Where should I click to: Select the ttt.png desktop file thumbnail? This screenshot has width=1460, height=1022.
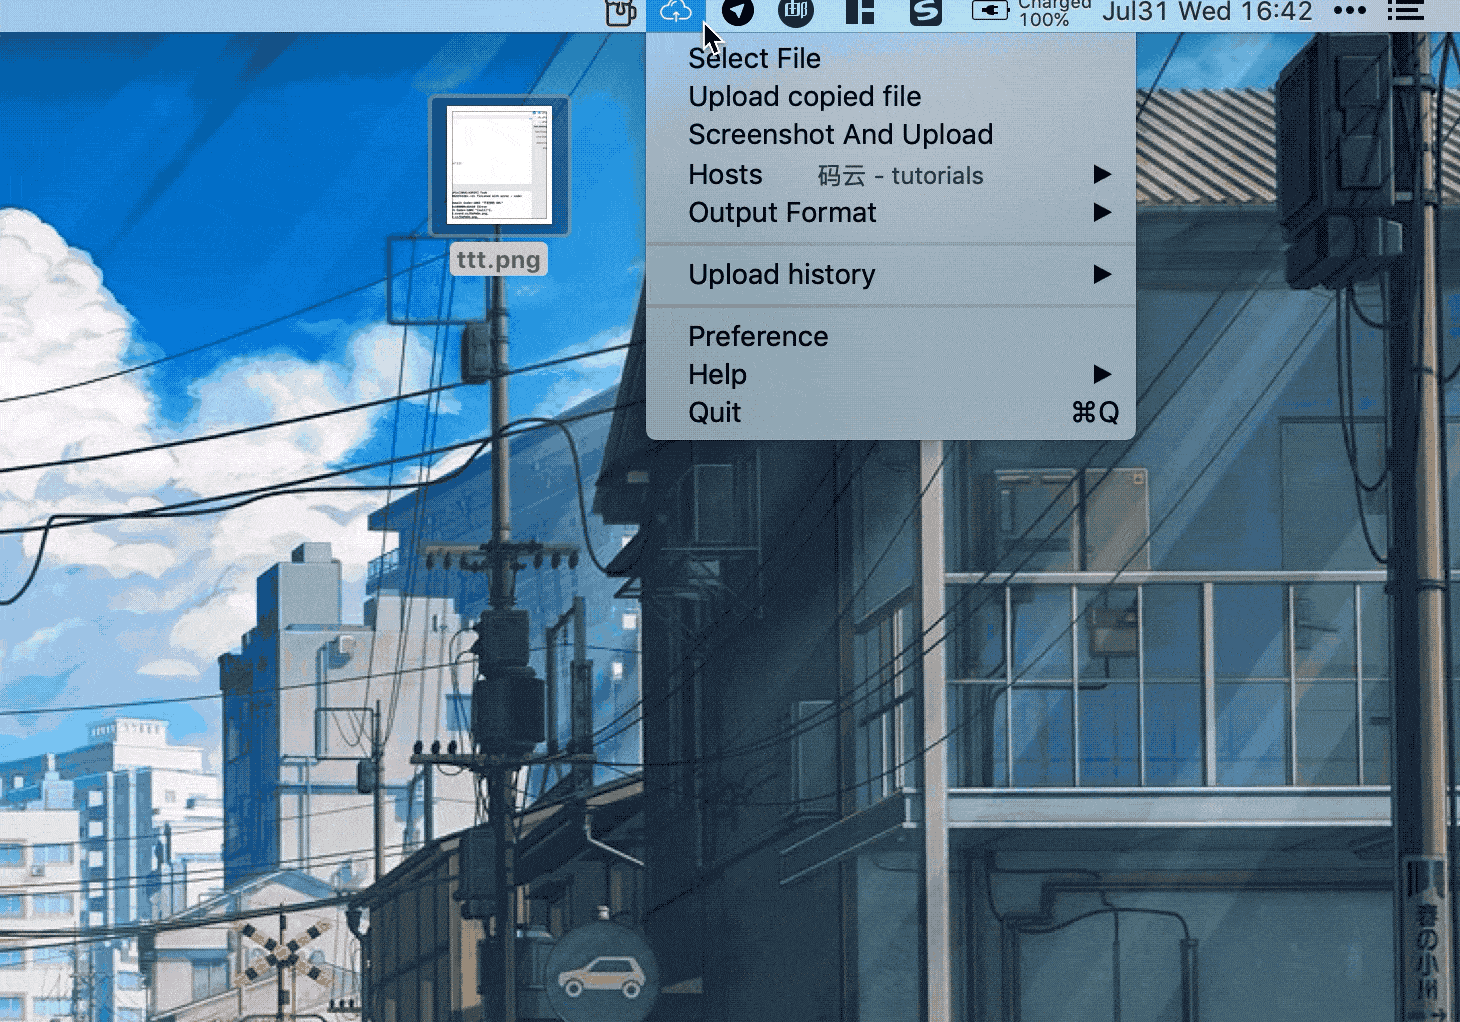click(x=499, y=166)
